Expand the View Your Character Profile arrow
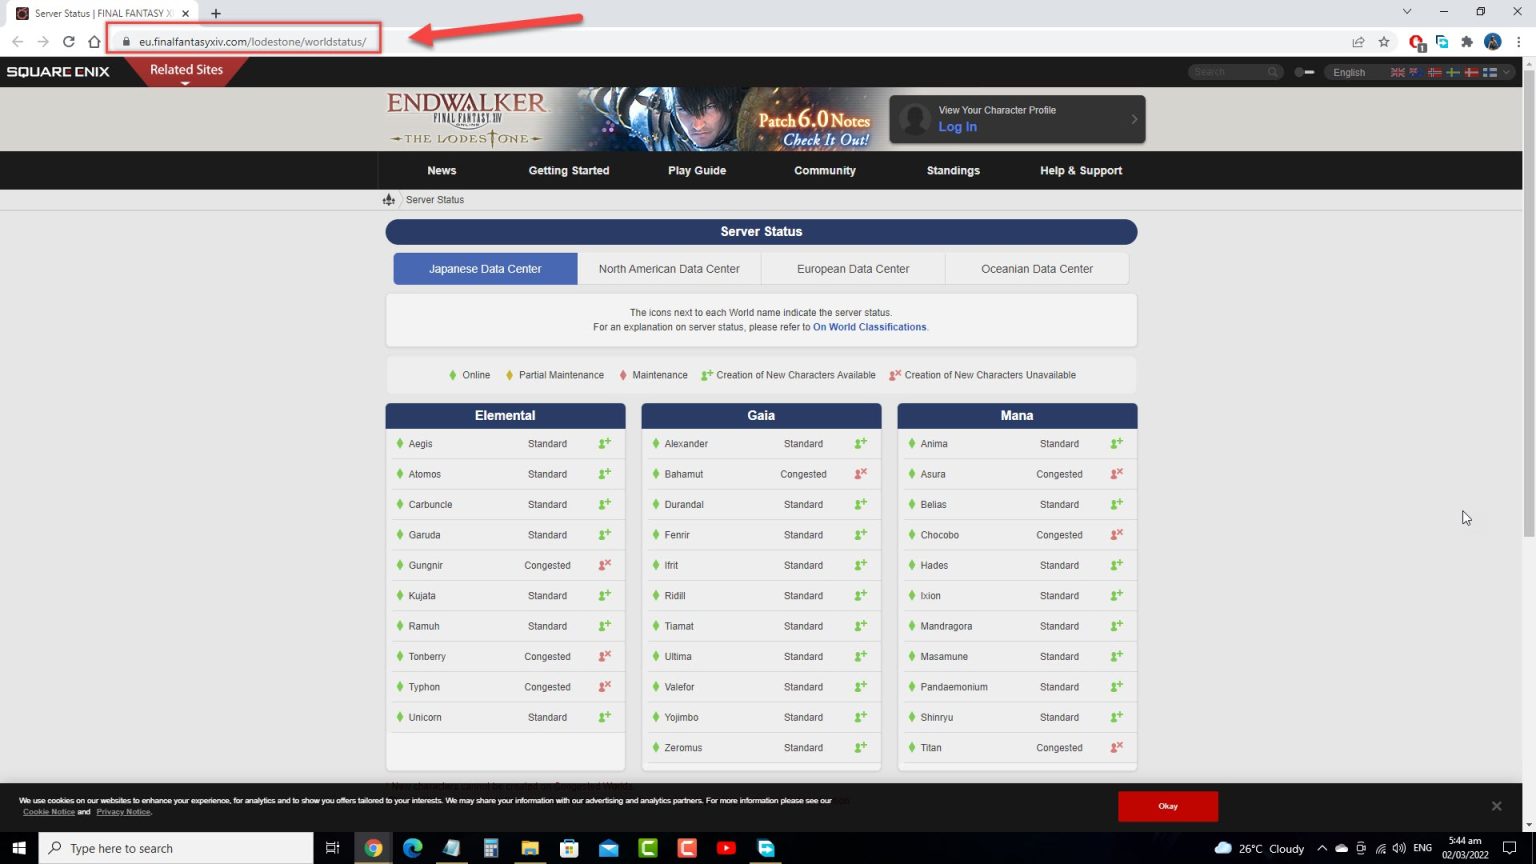 (1133, 119)
